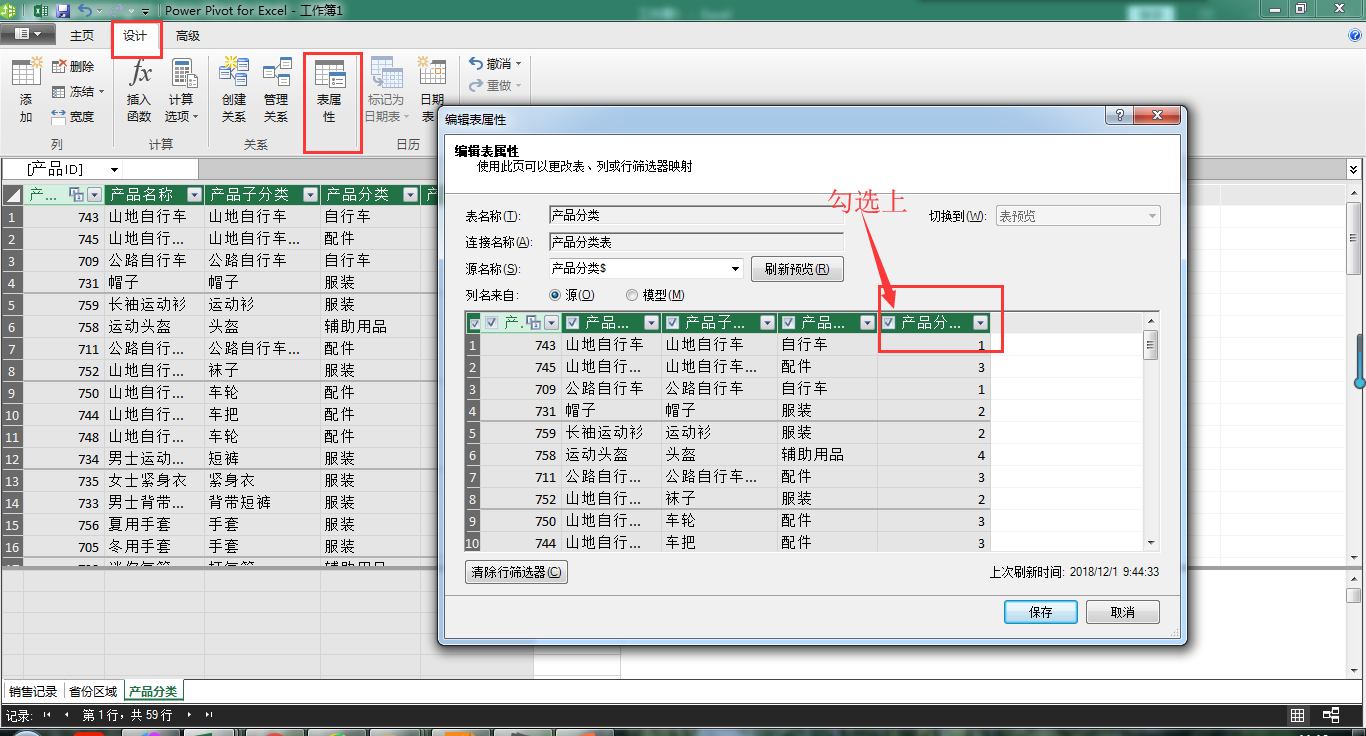Click the 连接名称 field 产品分类表
Image resolution: width=1366 pixels, height=736 pixels.
click(x=696, y=242)
